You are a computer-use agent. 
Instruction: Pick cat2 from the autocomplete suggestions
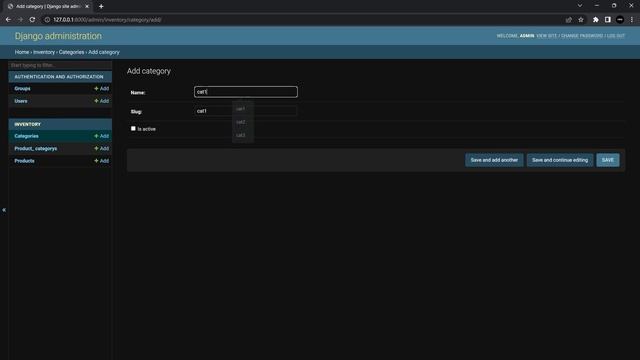tap(241, 122)
